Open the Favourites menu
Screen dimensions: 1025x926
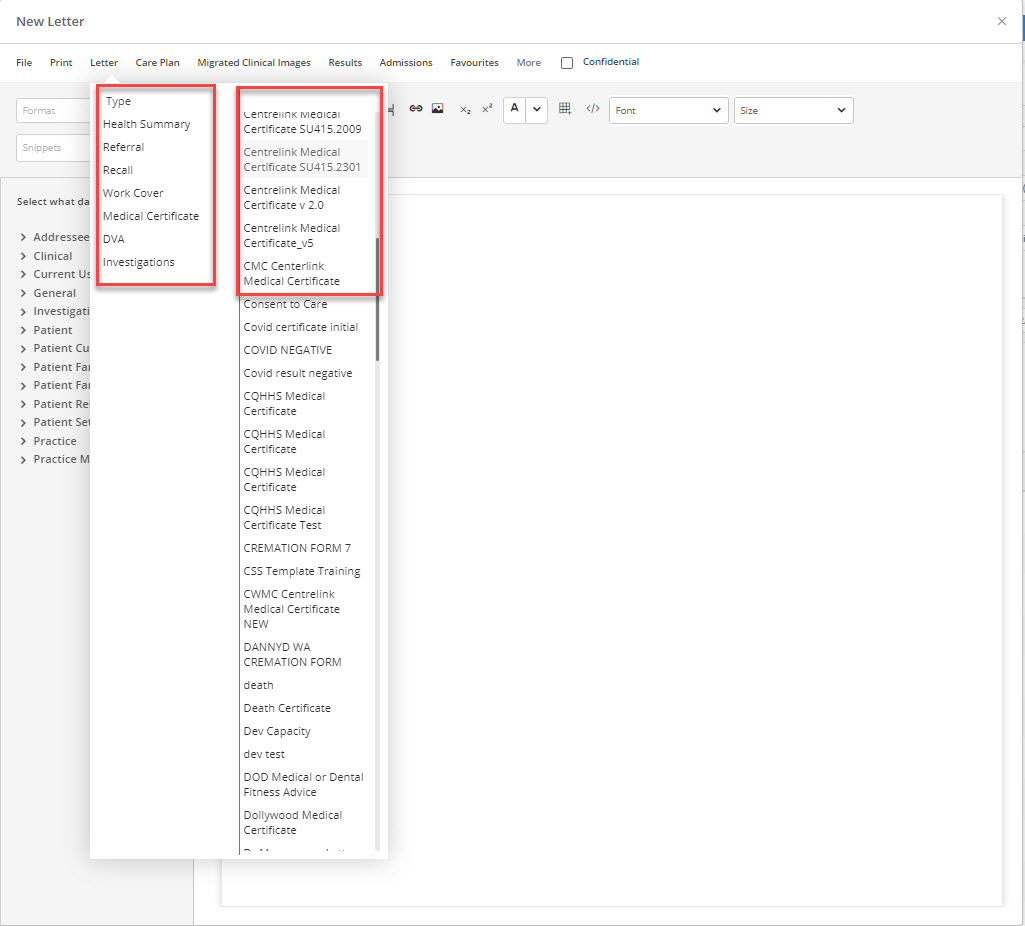click(x=475, y=63)
